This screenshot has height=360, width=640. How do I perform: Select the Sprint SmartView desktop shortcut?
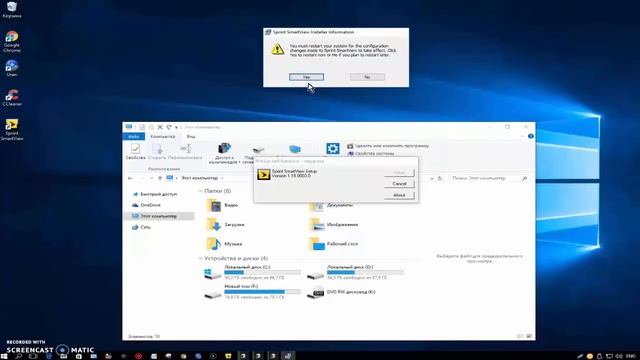(12, 129)
